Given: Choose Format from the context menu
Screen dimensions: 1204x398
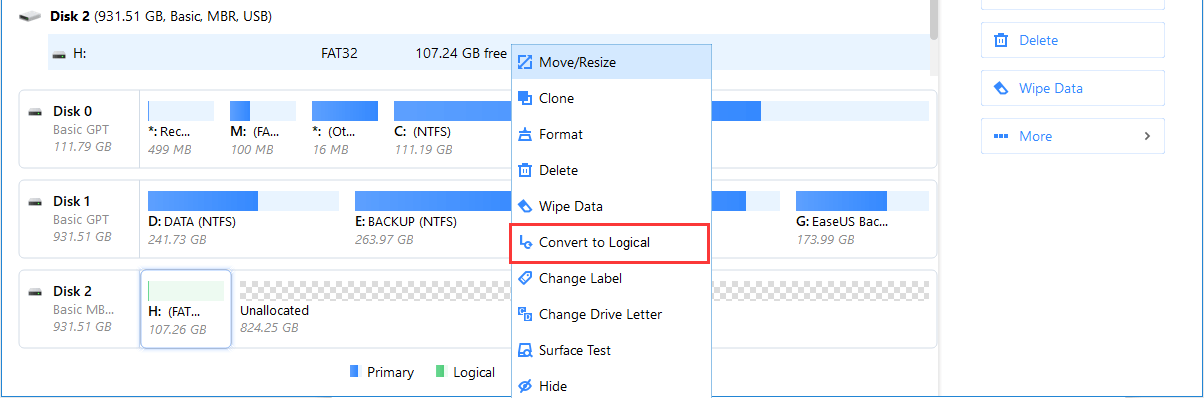Looking at the screenshot, I should click(611, 134).
